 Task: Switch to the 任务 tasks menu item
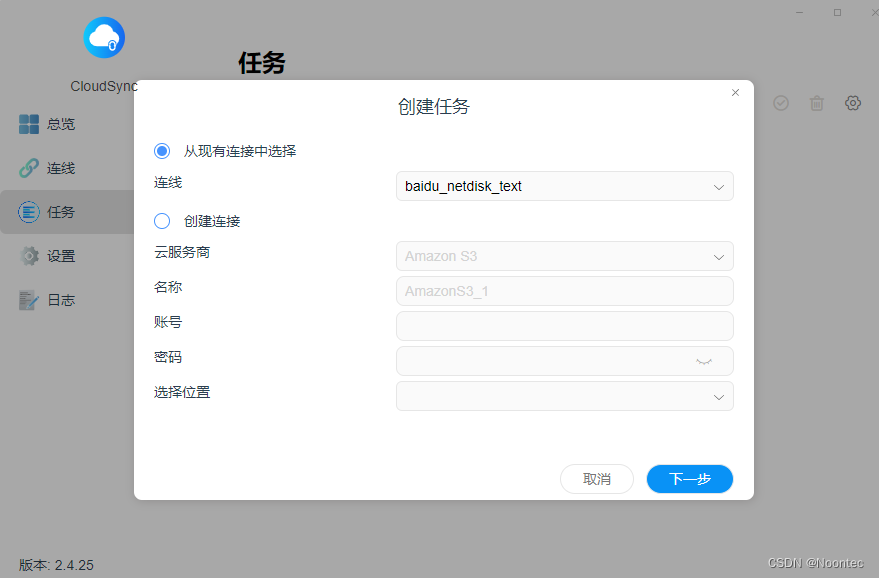coord(61,212)
